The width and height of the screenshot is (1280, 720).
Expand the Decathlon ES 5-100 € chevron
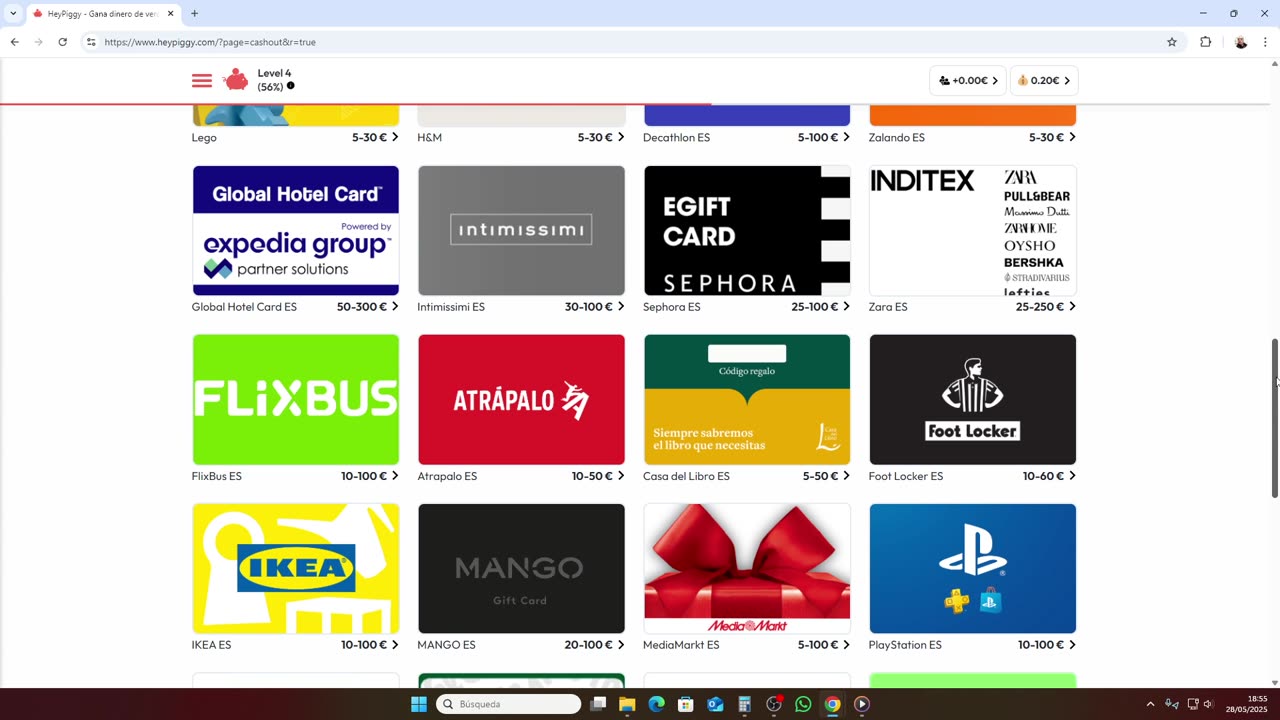[846, 137]
